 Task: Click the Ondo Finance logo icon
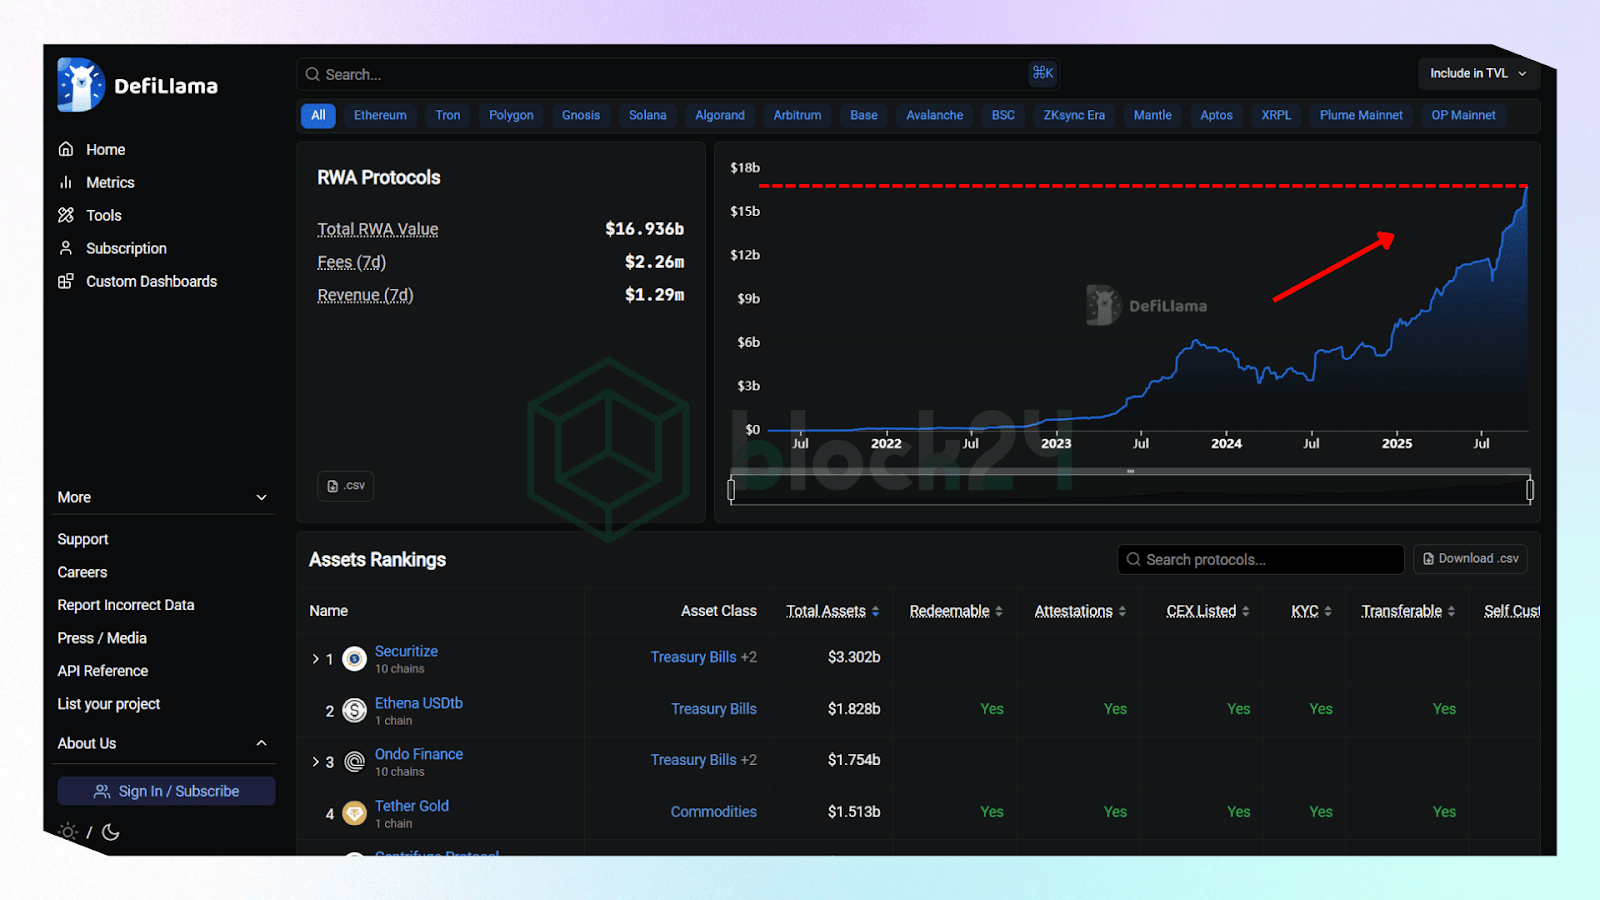point(354,762)
